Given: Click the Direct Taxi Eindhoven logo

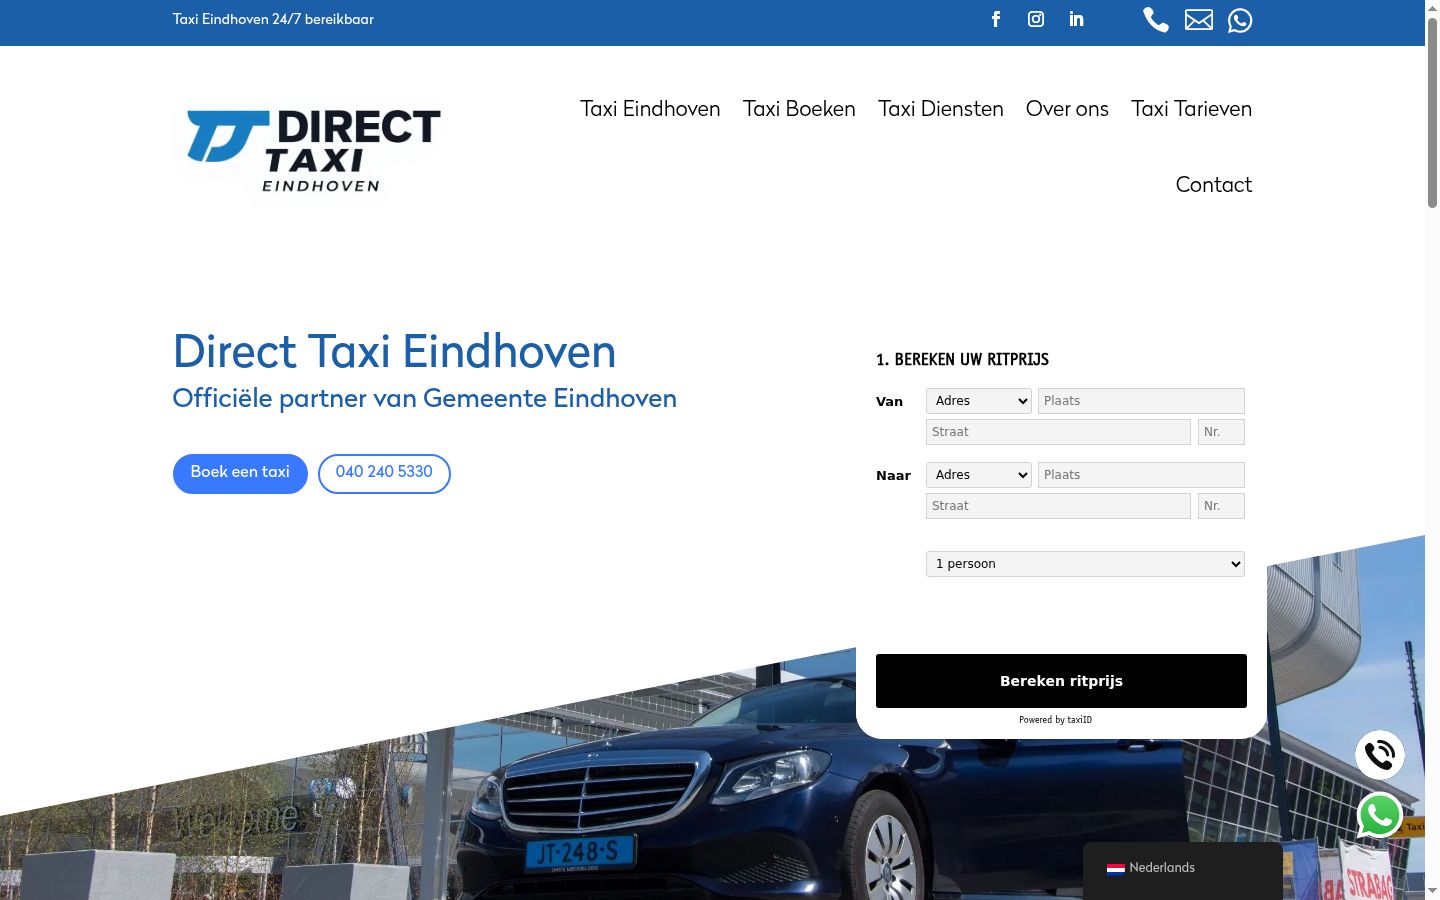Looking at the screenshot, I should click(x=313, y=150).
